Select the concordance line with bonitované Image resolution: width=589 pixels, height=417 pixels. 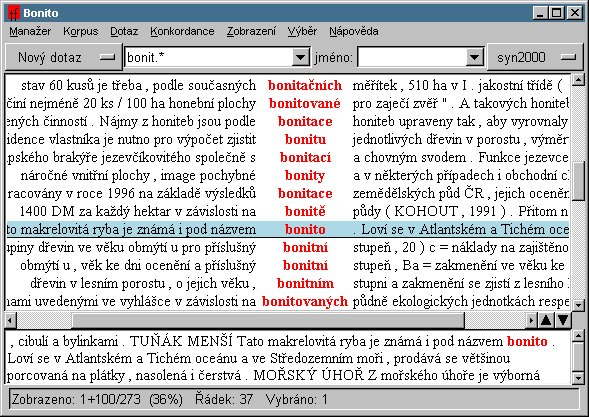click(288, 103)
